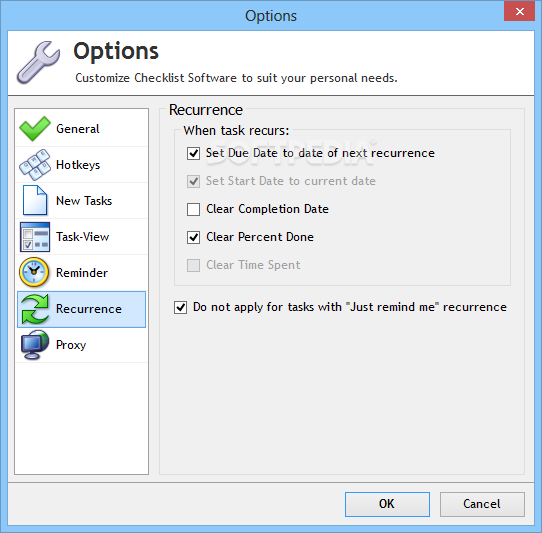Click the 'Customize Checklist Software' description text
542x533 pixels.
[x=236, y=78]
